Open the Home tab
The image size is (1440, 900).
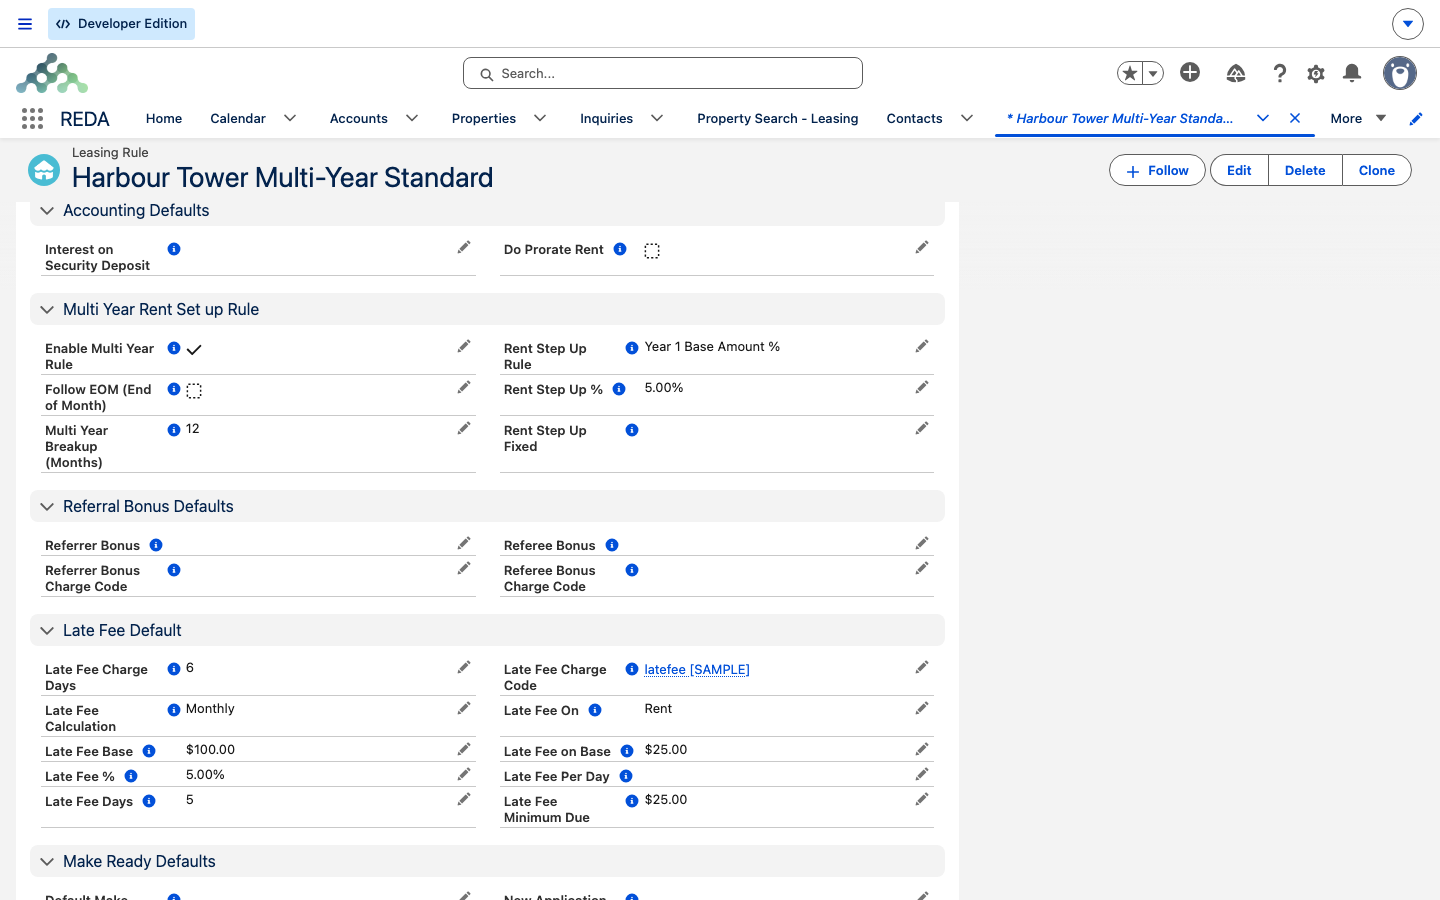[x=164, y=118]
